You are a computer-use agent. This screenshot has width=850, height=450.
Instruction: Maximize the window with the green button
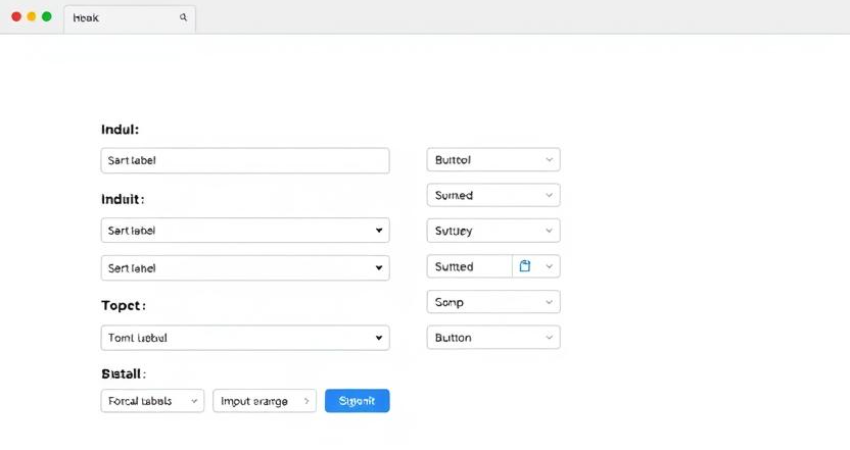(46, 17)
